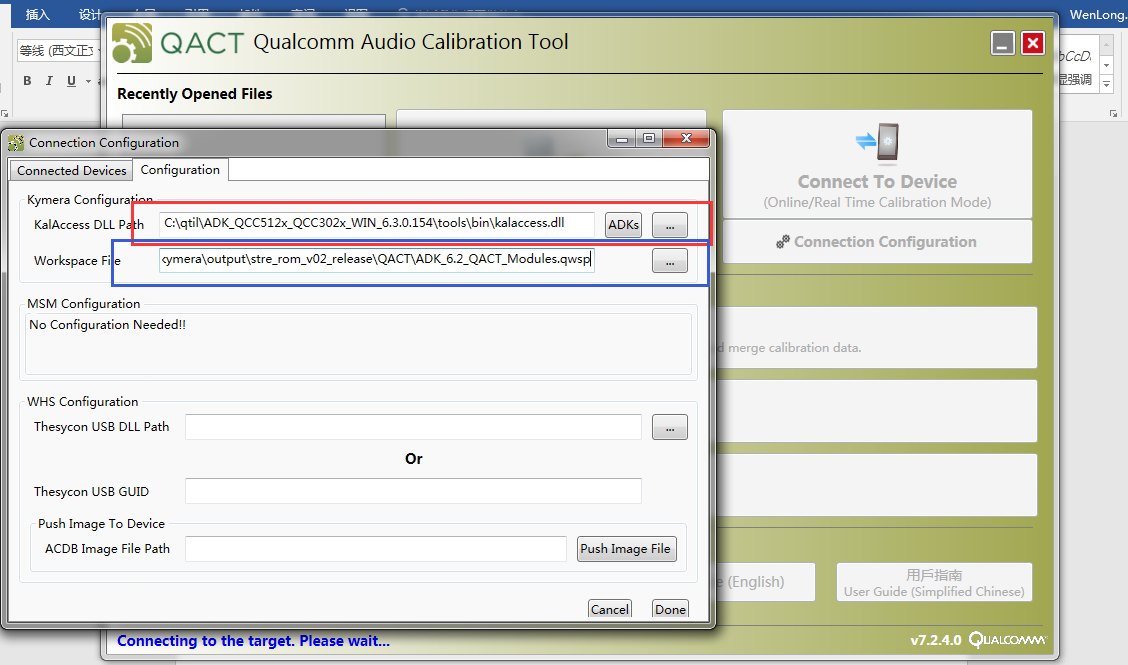Screen dimensions: 1128x665
Task: Toggle Italic in the Word ribbon
Action: coord(49,81)
